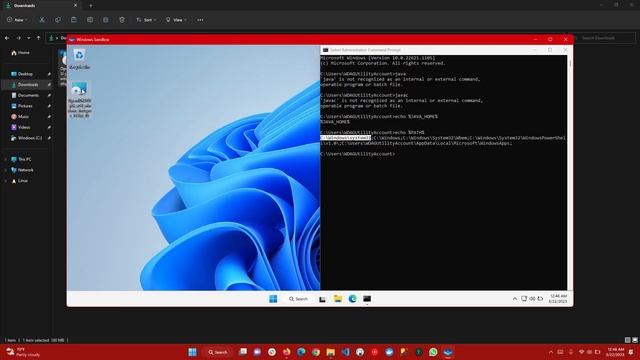Switch File Explorer to details view layout
The width and height of the screenshot is (640, 360).
click(x=627, y=340)
